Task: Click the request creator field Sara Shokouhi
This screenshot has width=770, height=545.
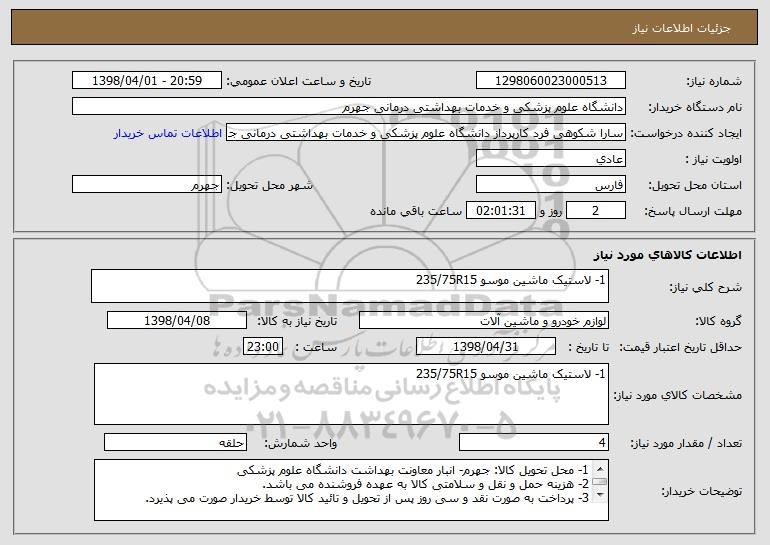Action: [426, 133]
